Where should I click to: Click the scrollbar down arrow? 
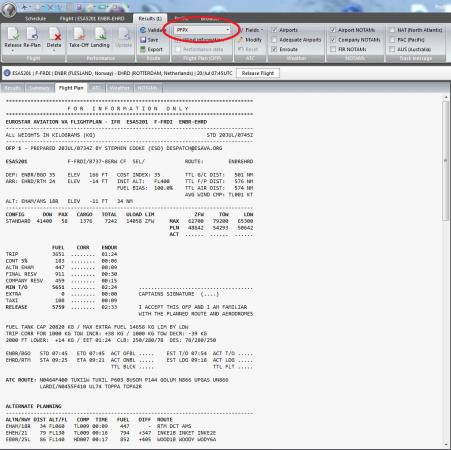446,445
